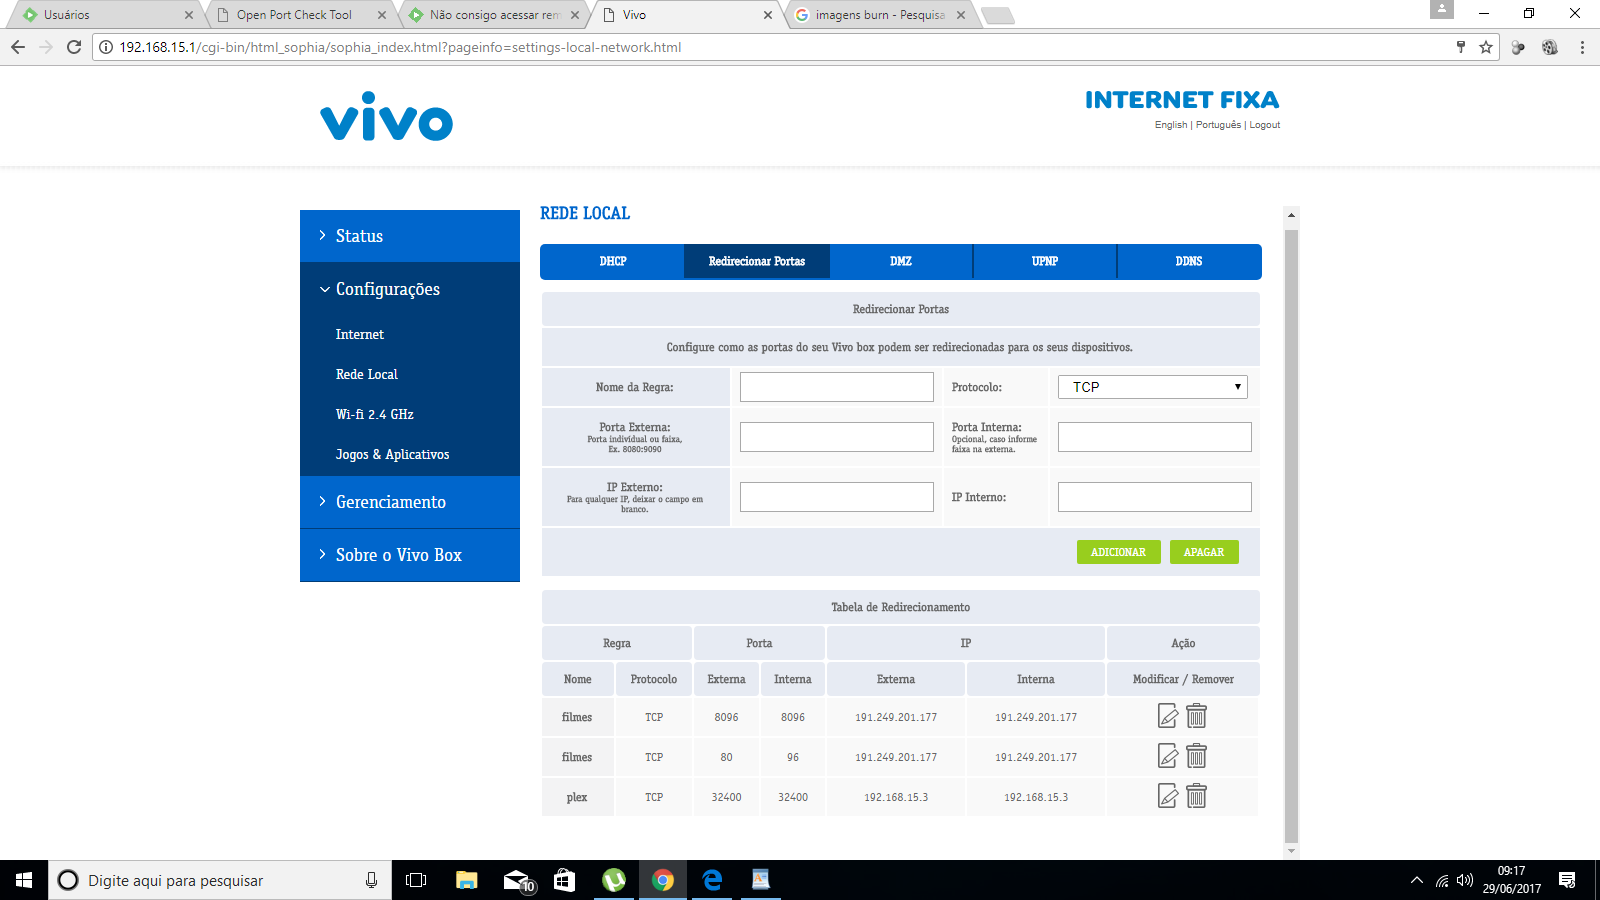Screen dimensions: 1600x900
Task: Open Microsoft Edge from taskbar
Action: 712,880
